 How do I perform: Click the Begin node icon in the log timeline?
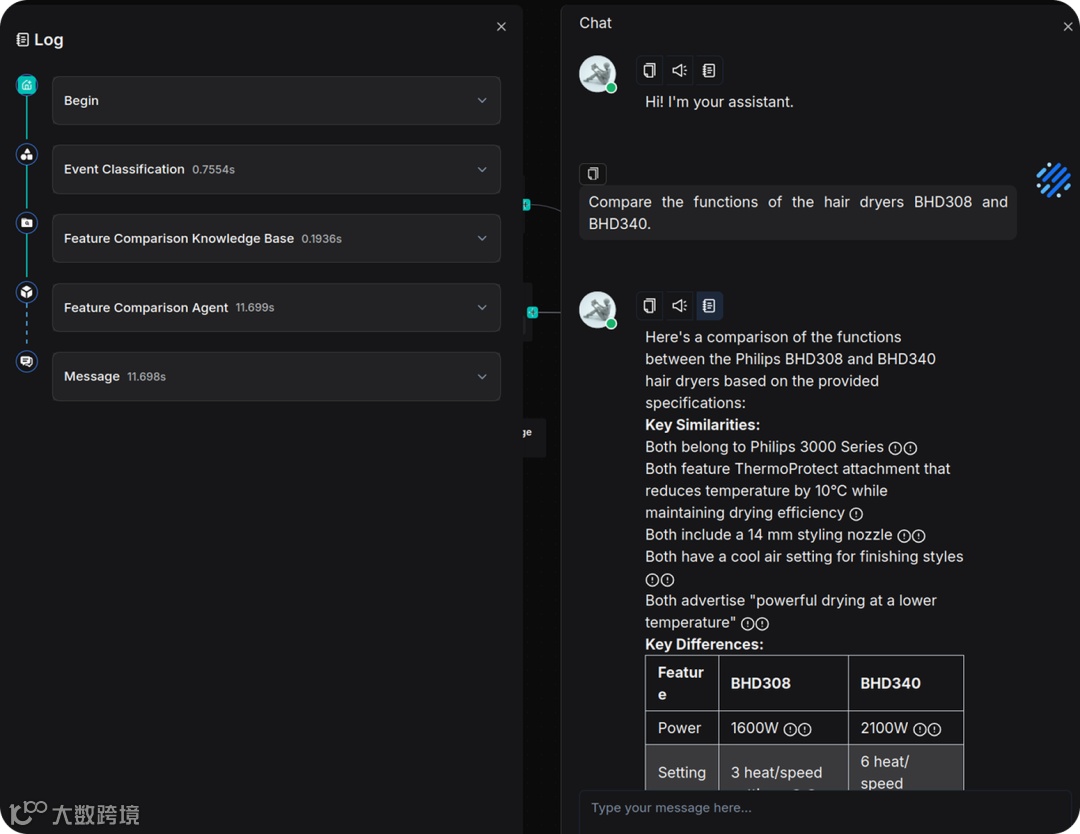pos(26,85)
